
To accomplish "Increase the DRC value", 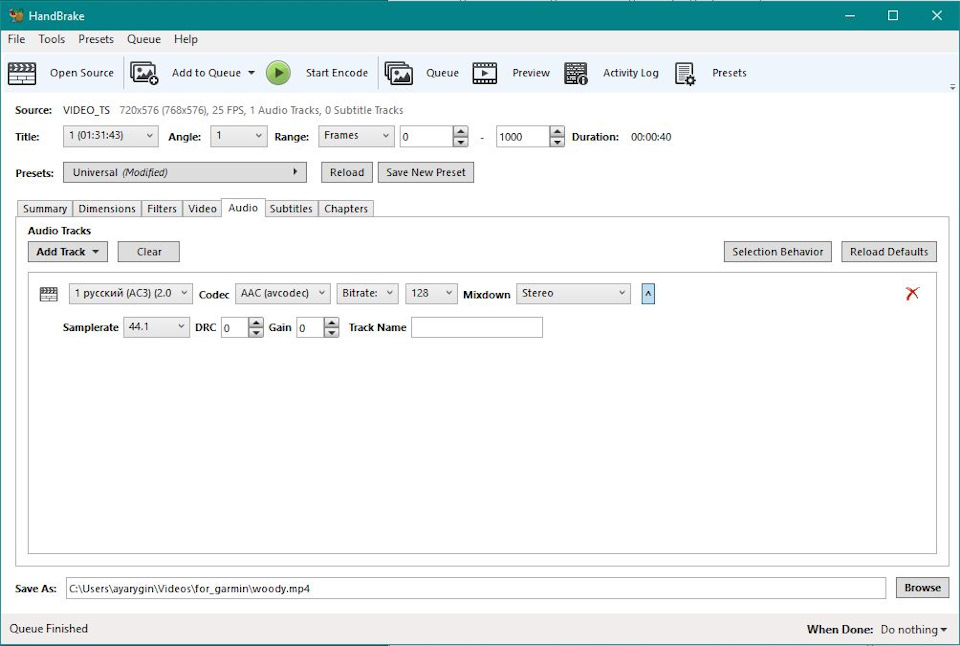I will [x=256, y=323].
